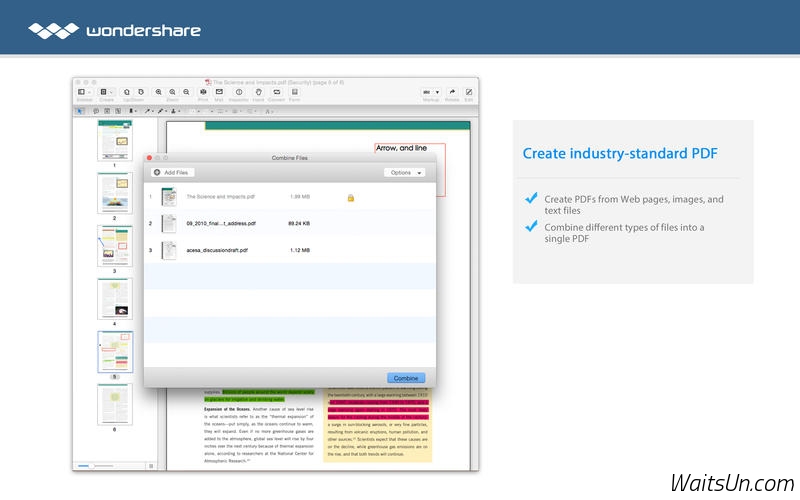Close the Combine Files dialog with red button
Image resolution: width=800 pixels, height=500 pixels.
tap(149, 158)
